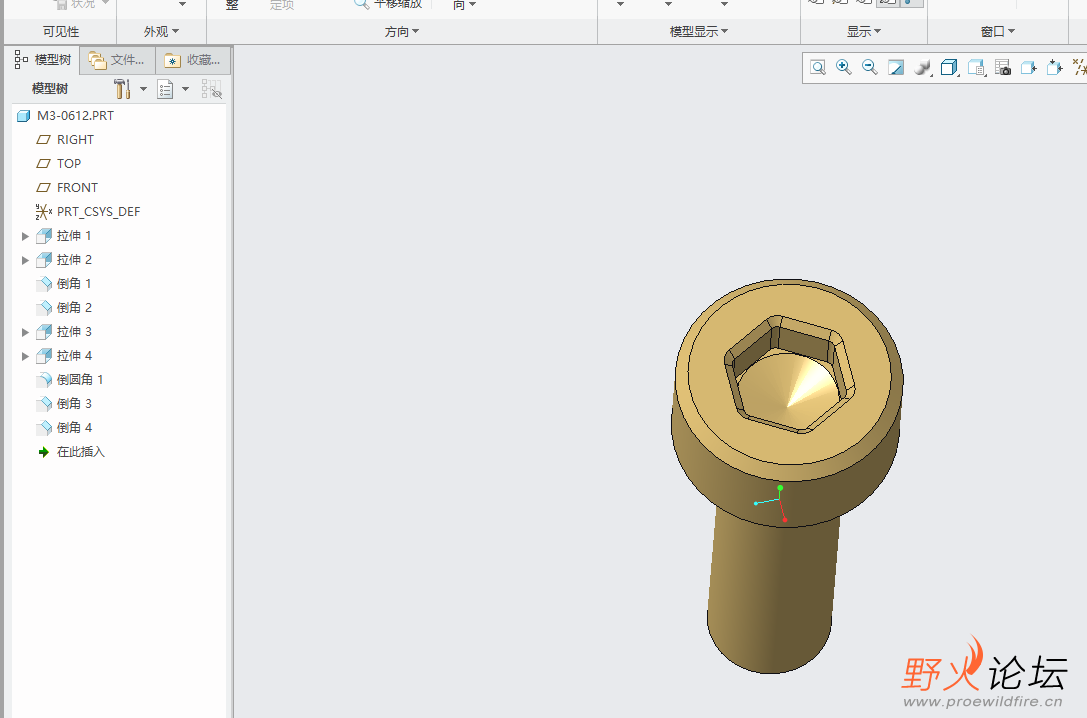Click the Refit zoom-to-fit icon
Image resolution: width=1087 pixels, height=718 pixels.
(818, 67)
